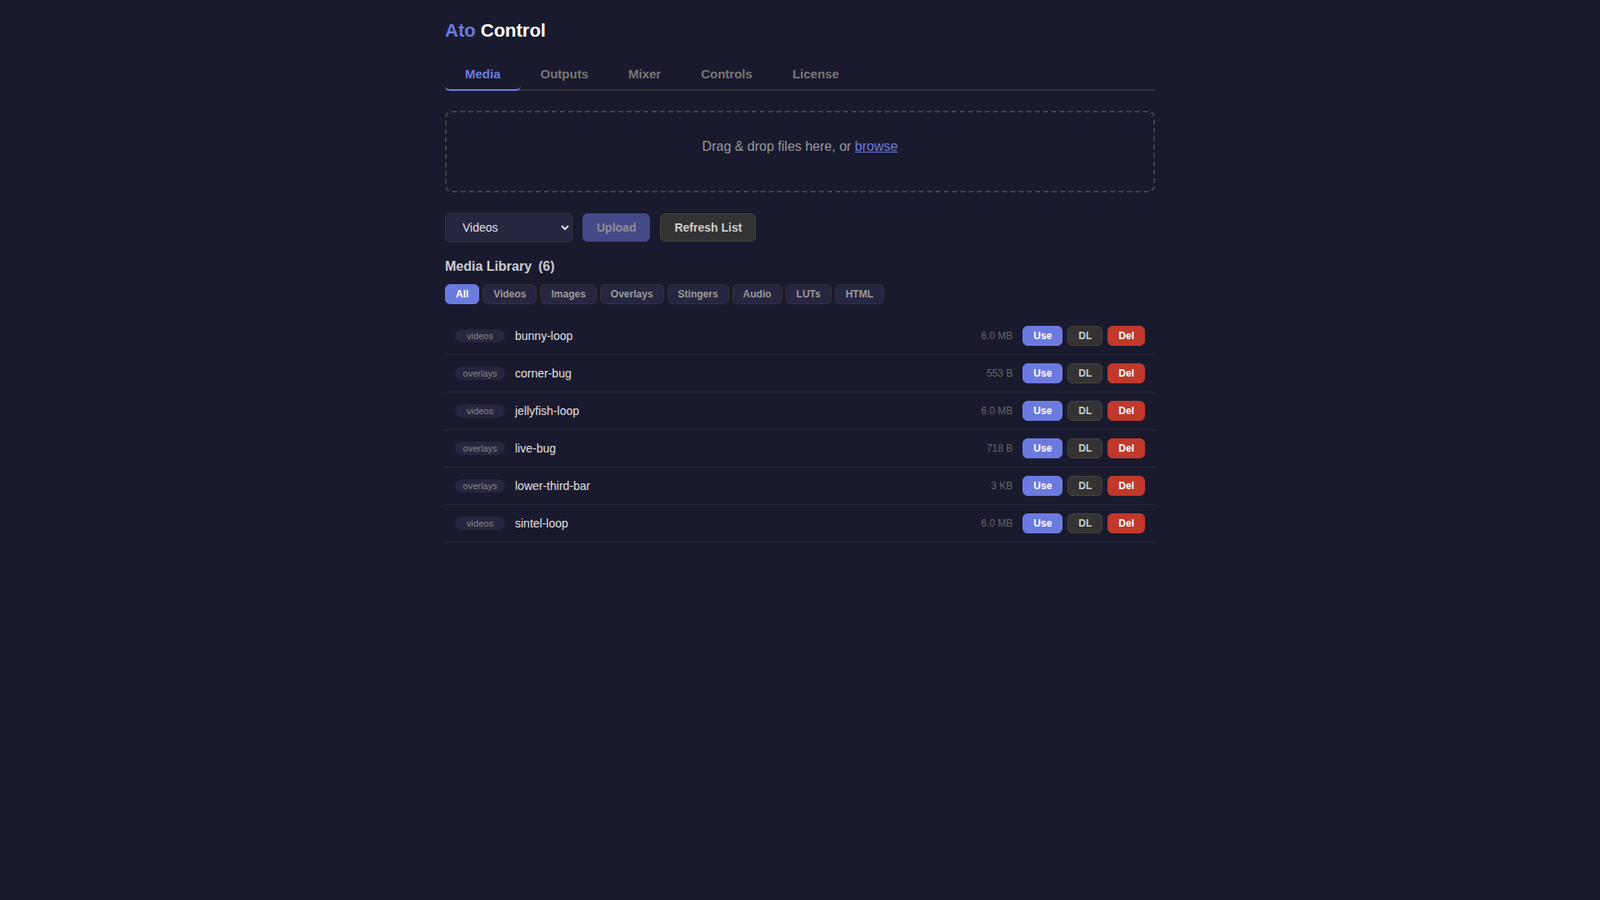Open the License tab

point(815,73)
